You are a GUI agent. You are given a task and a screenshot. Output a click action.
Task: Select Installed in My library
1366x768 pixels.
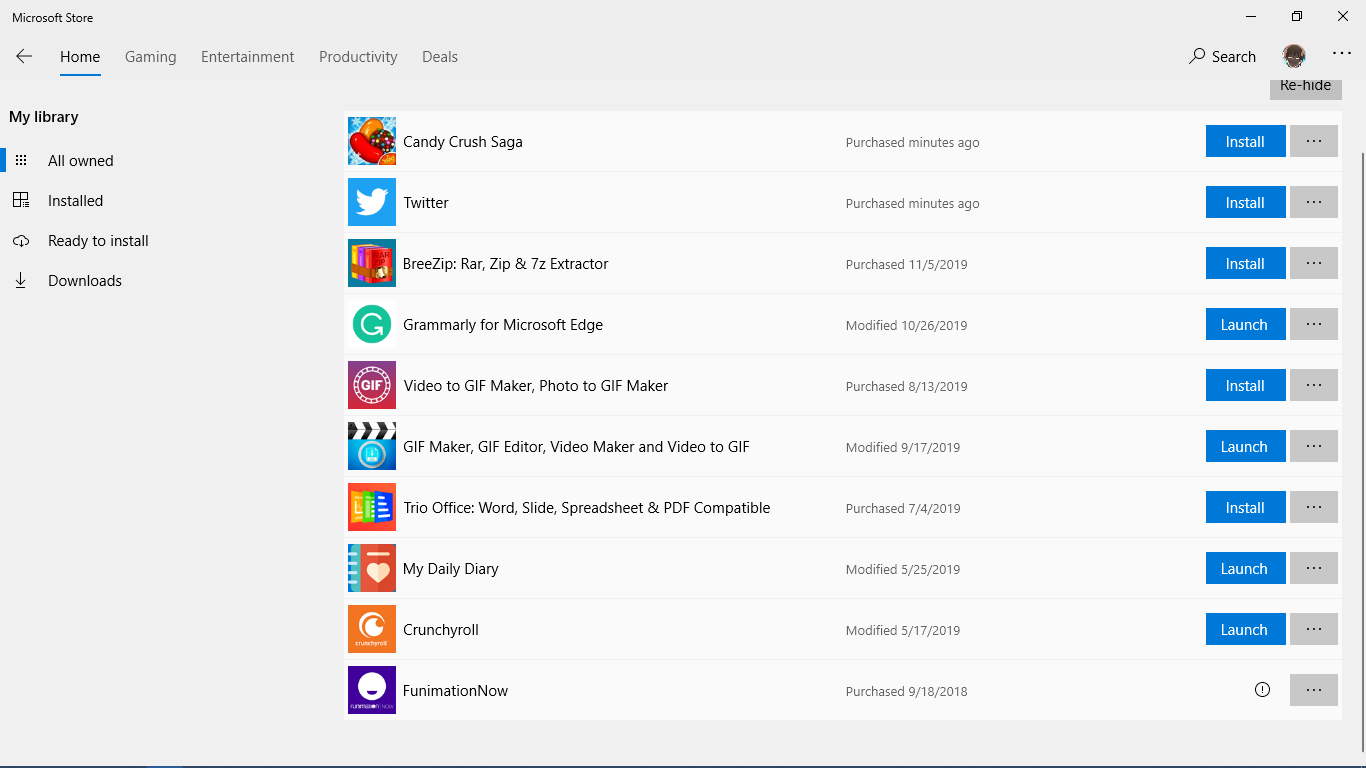[76, 200]
